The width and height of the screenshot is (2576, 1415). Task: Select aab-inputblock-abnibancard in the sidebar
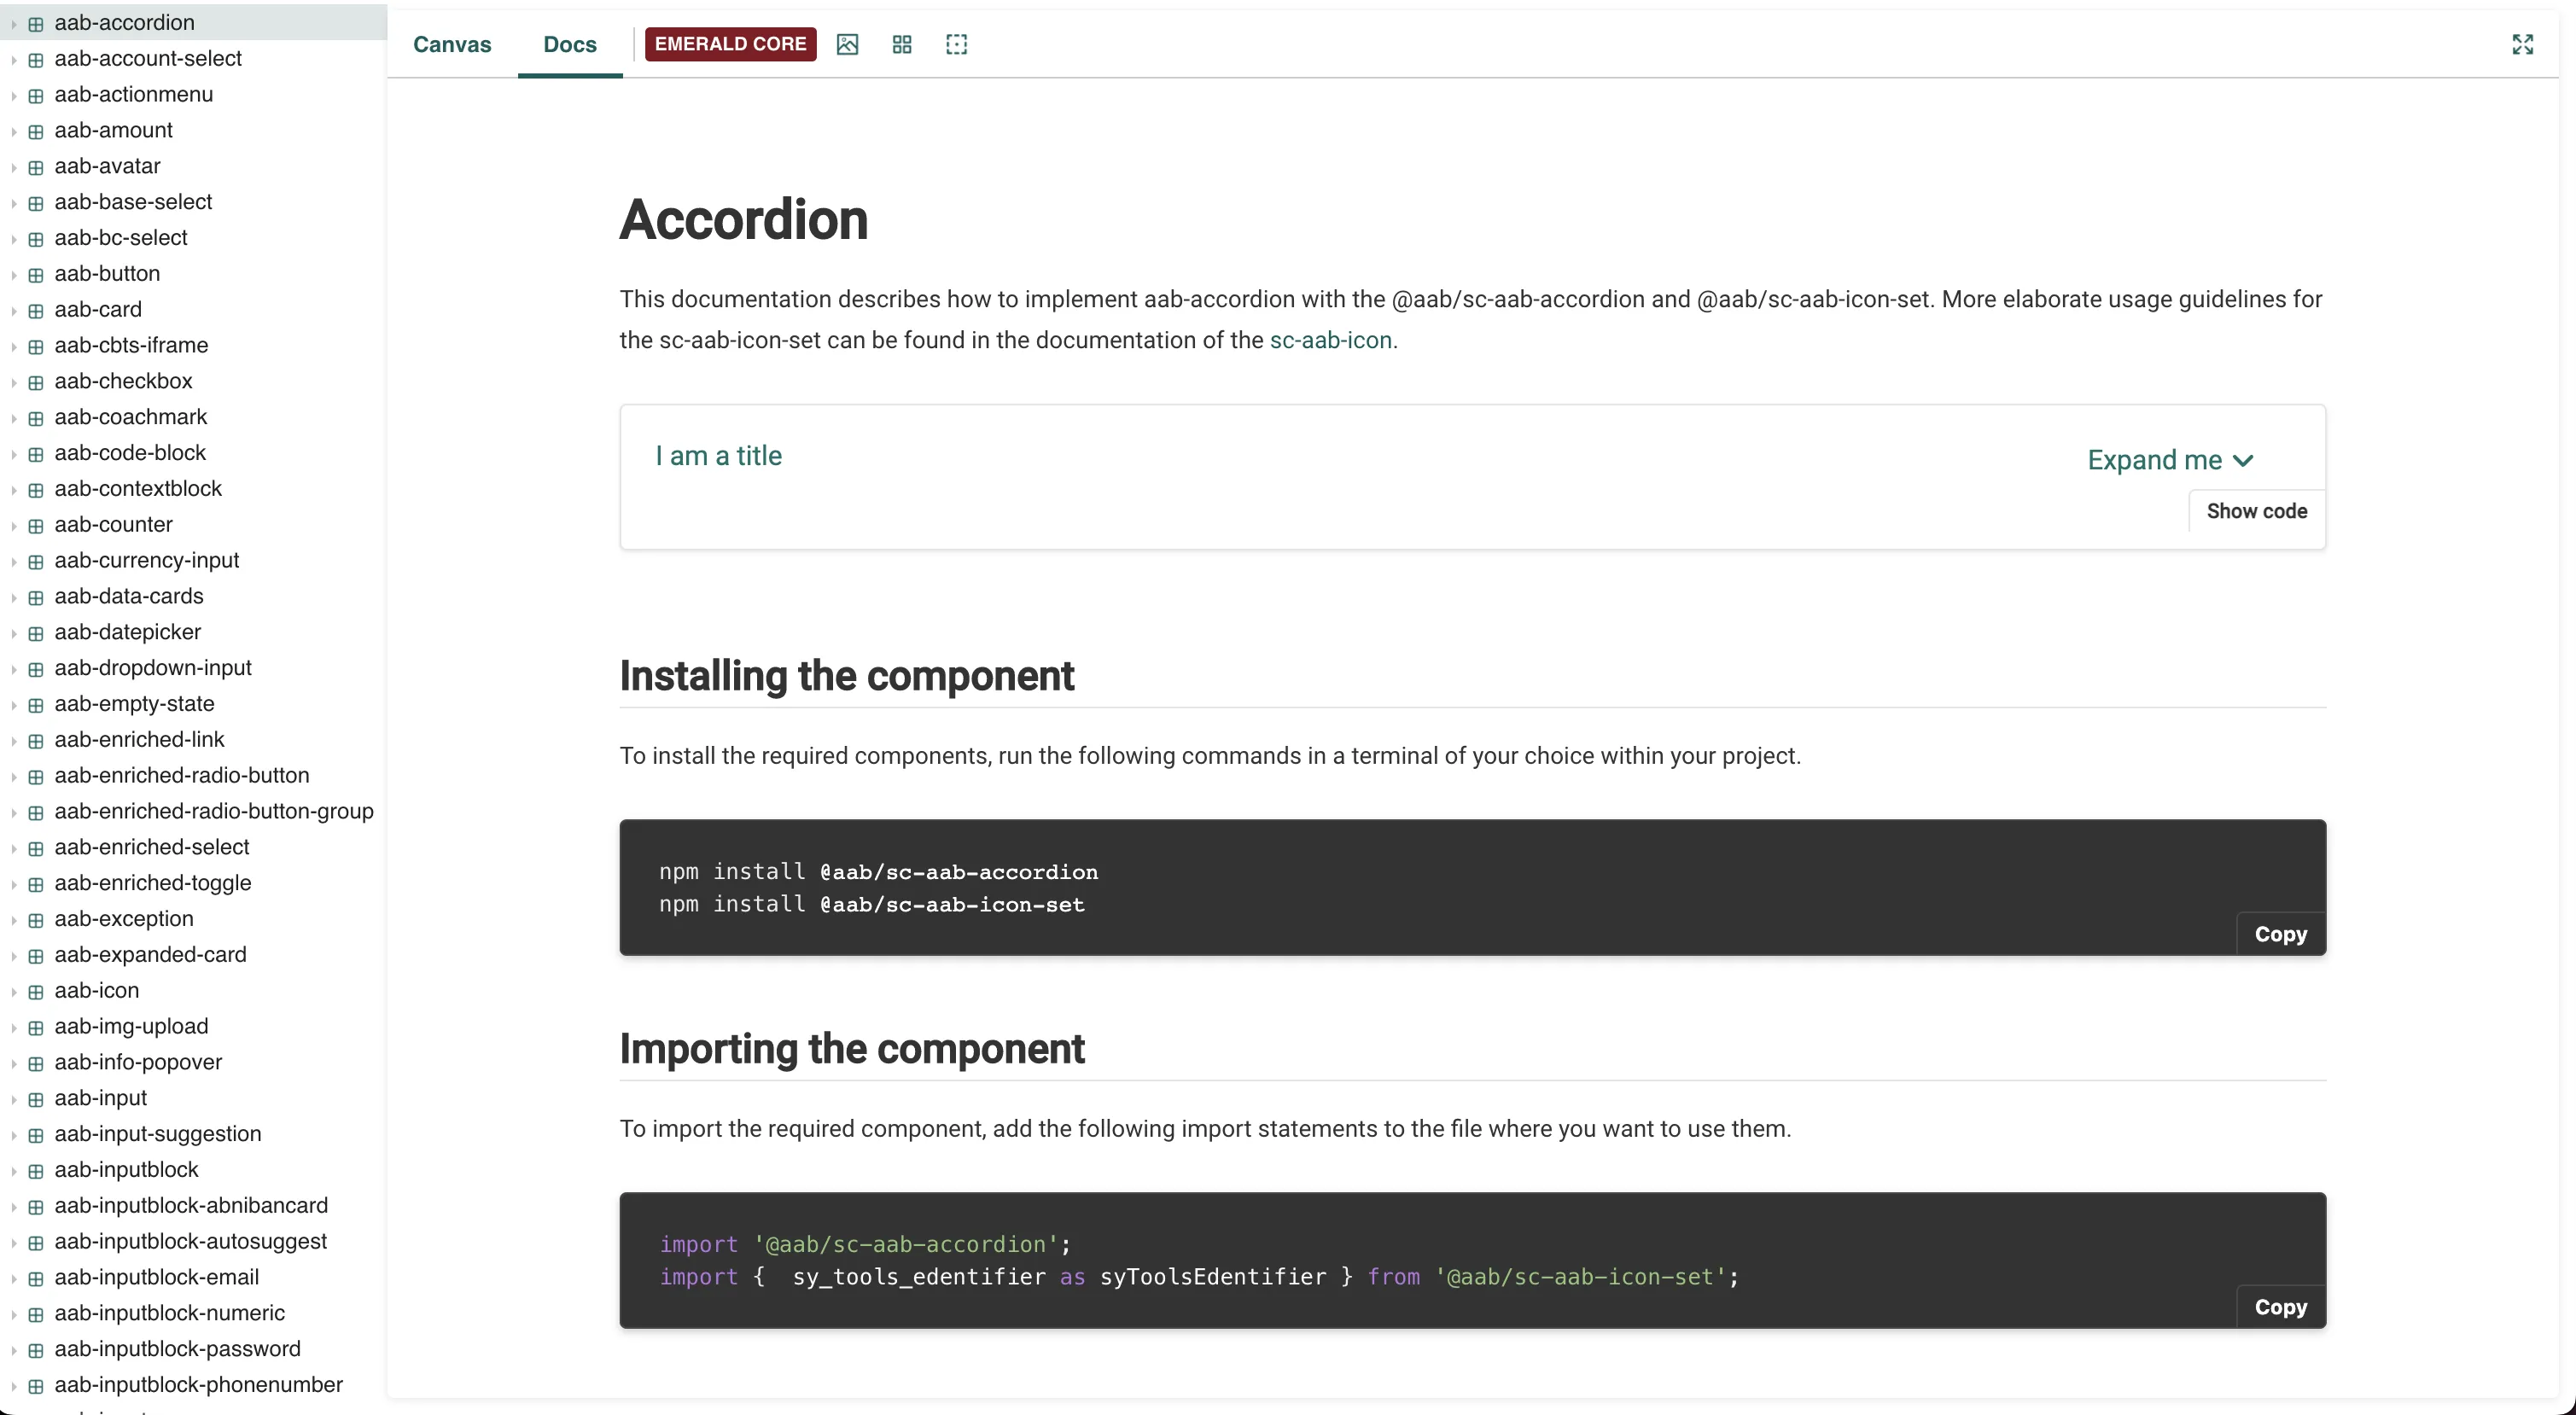[191, 1206]
